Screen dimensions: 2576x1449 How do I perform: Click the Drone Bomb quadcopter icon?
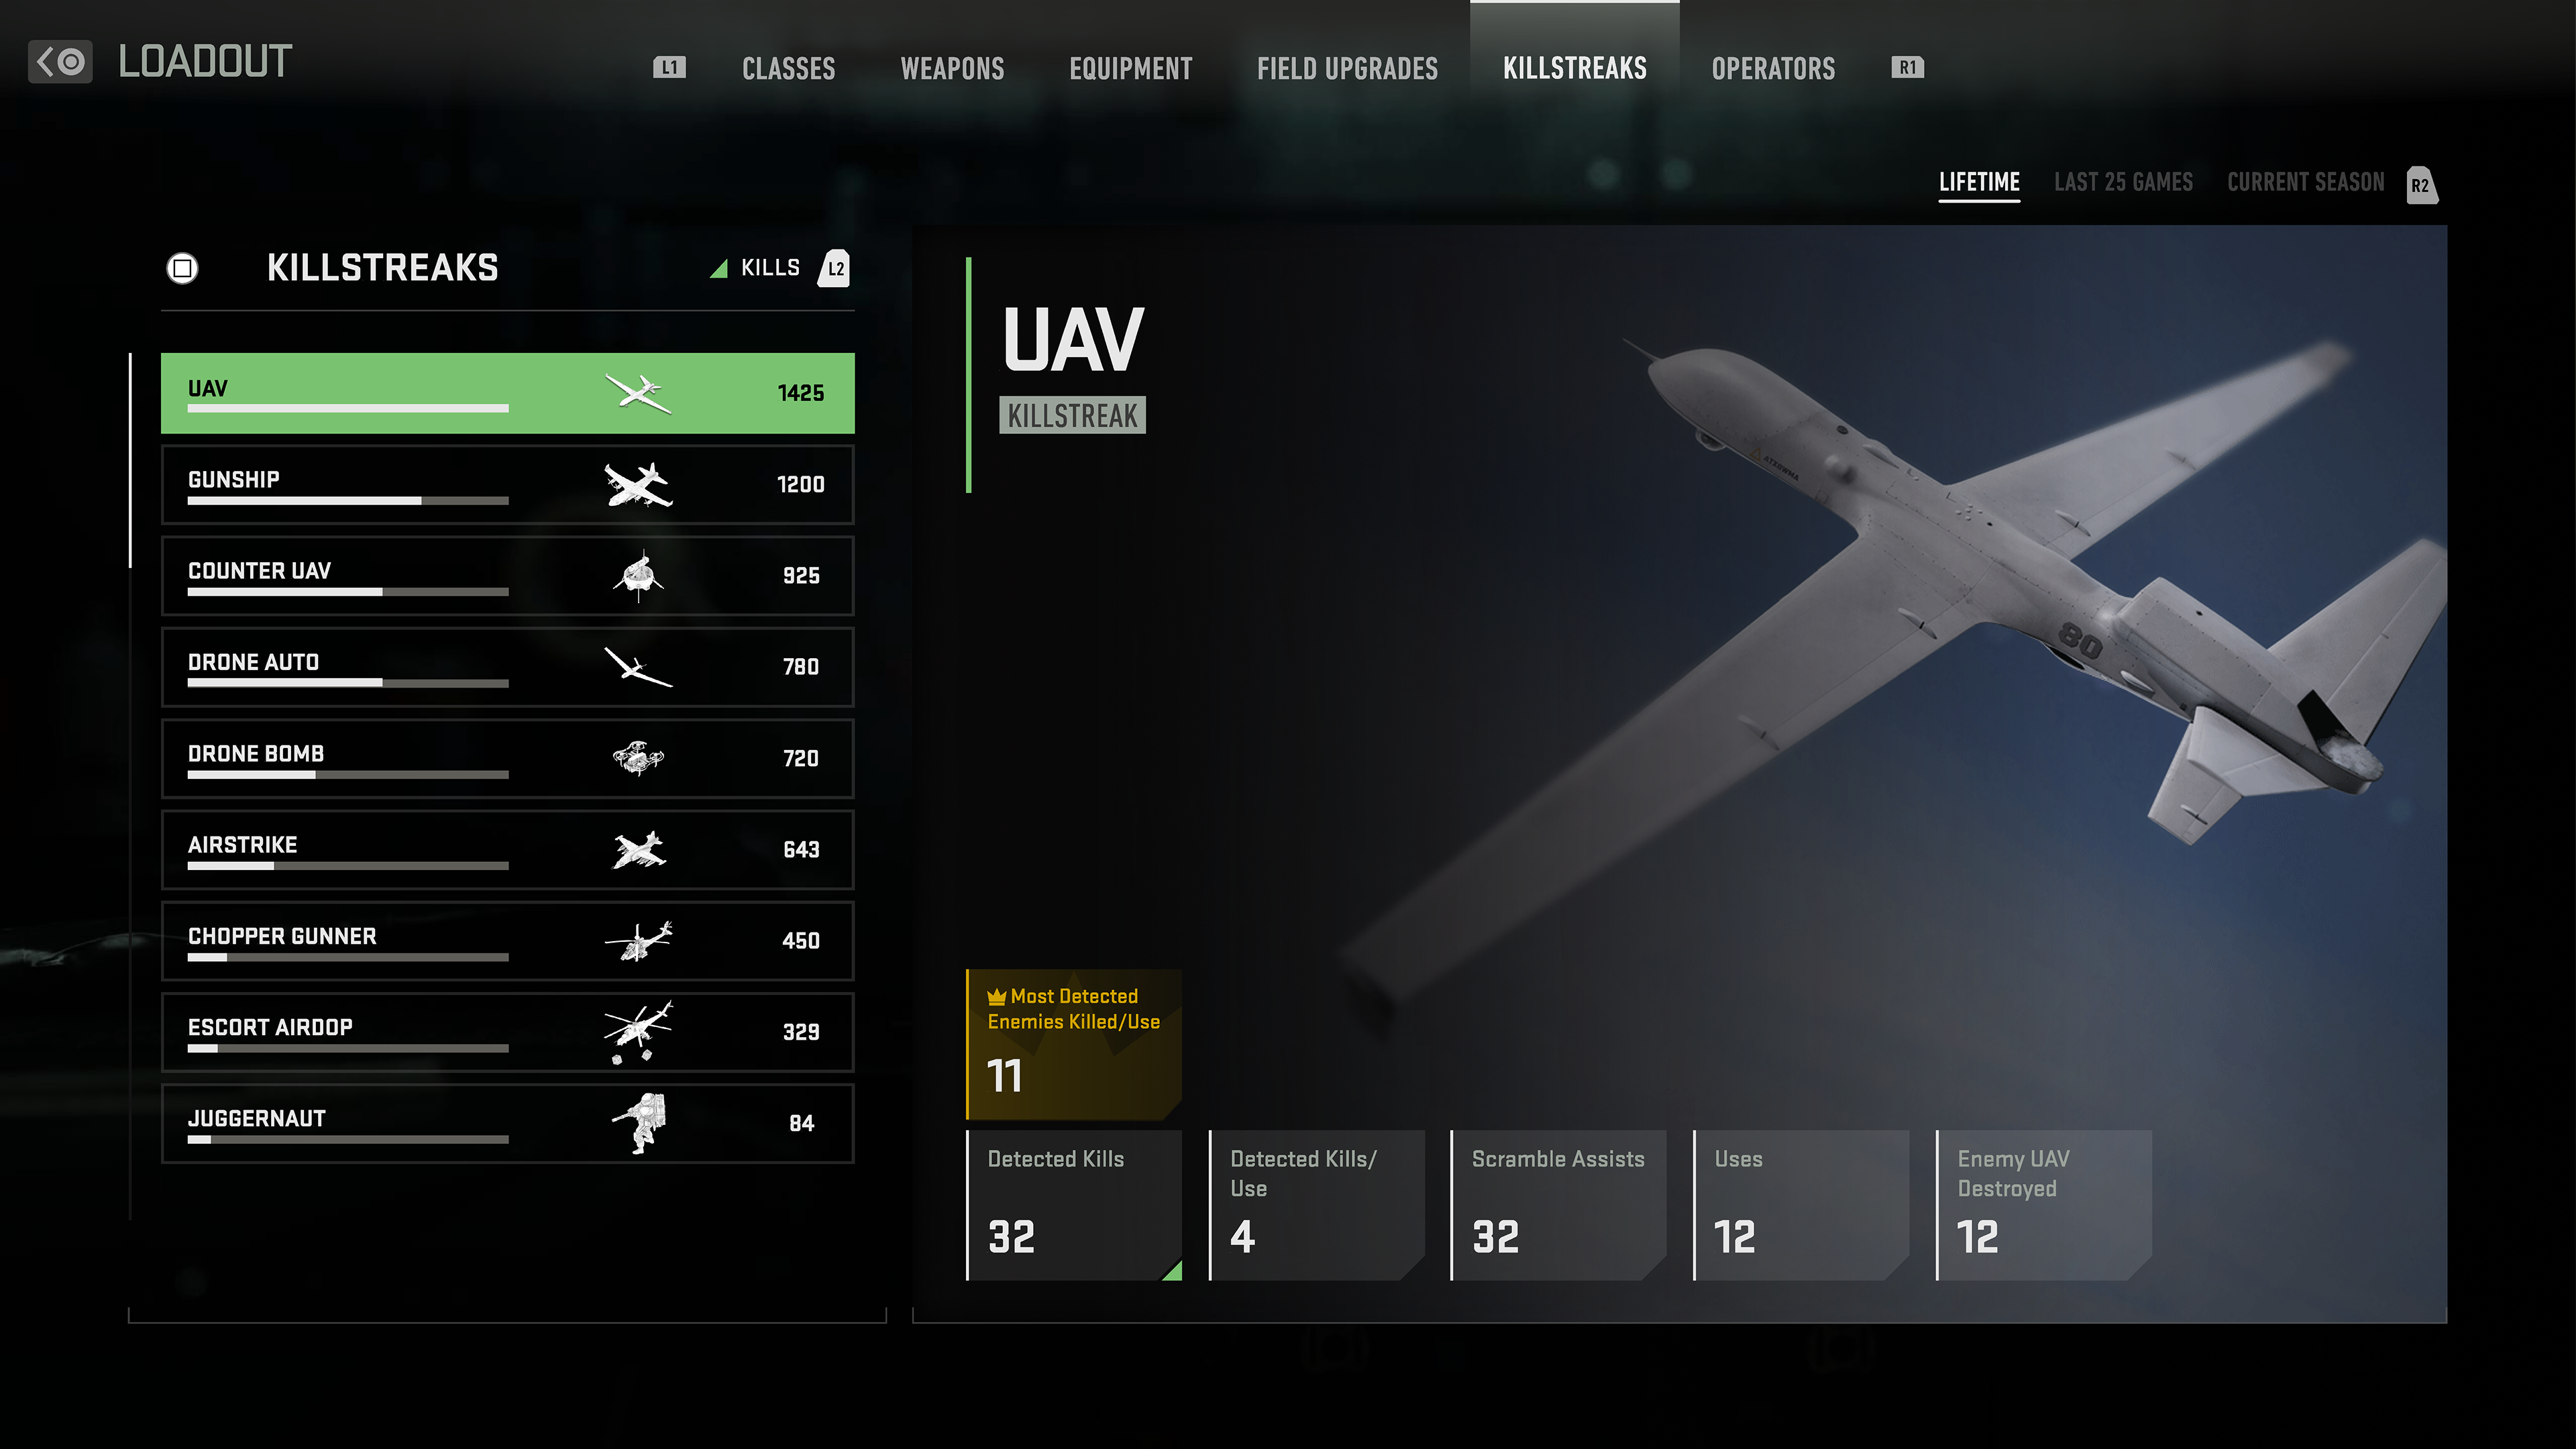click(x=638, y=758)
